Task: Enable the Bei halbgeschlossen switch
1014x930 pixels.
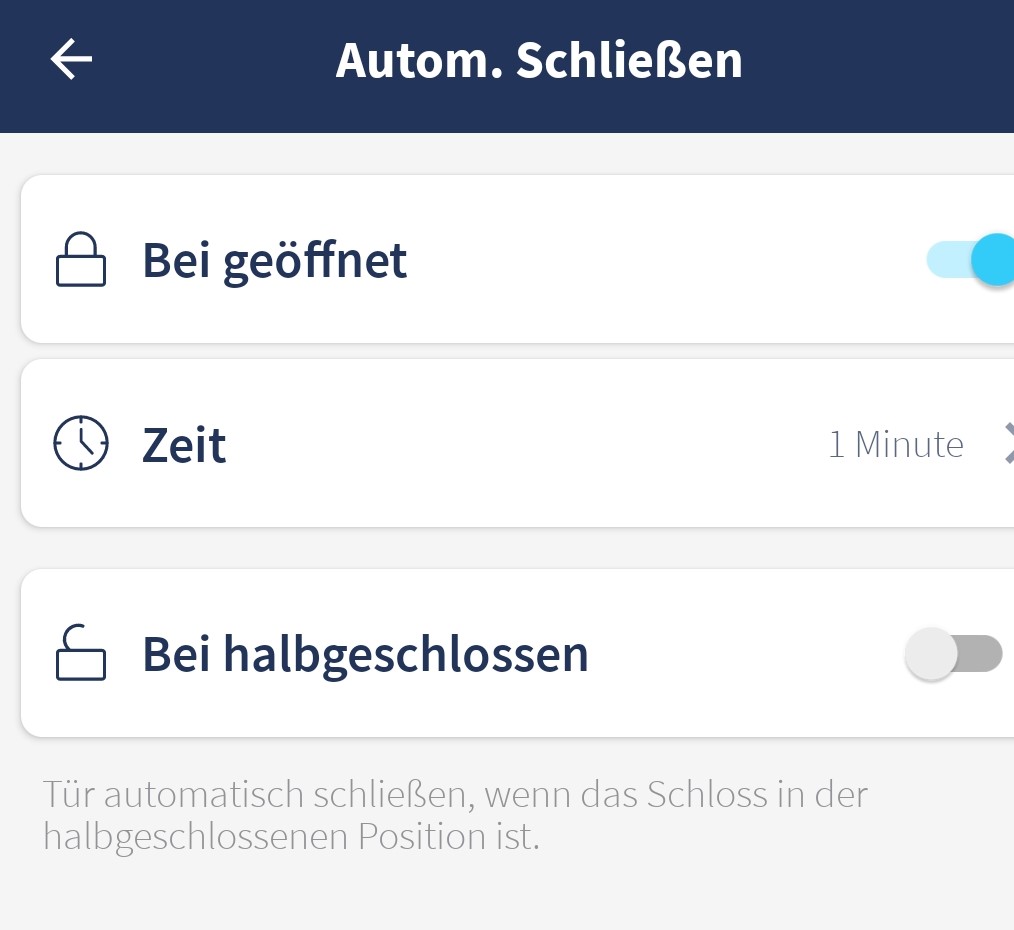Action: pos(954,653)
